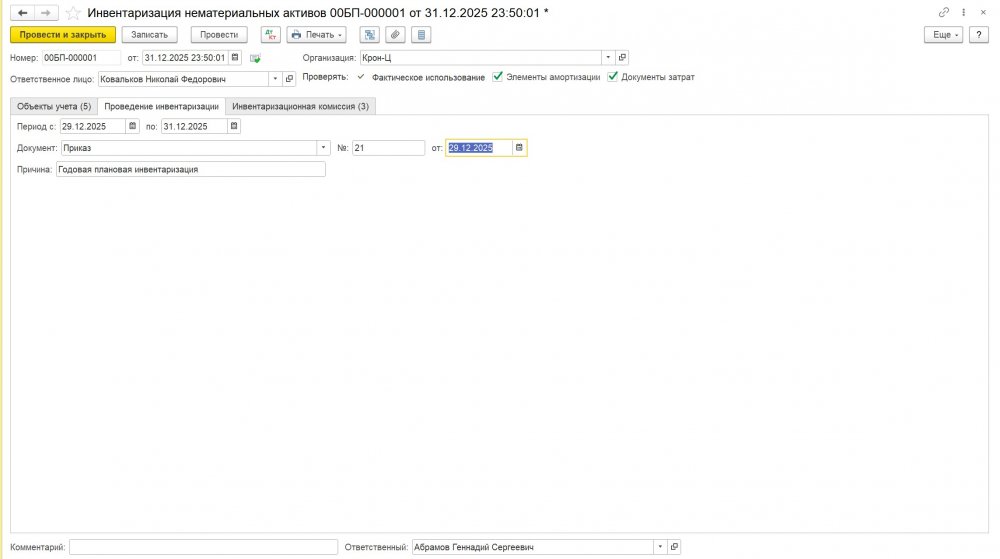Click the Записать button
The width and height of the screenshot is (1000, 559).
[x=150, y=34]
